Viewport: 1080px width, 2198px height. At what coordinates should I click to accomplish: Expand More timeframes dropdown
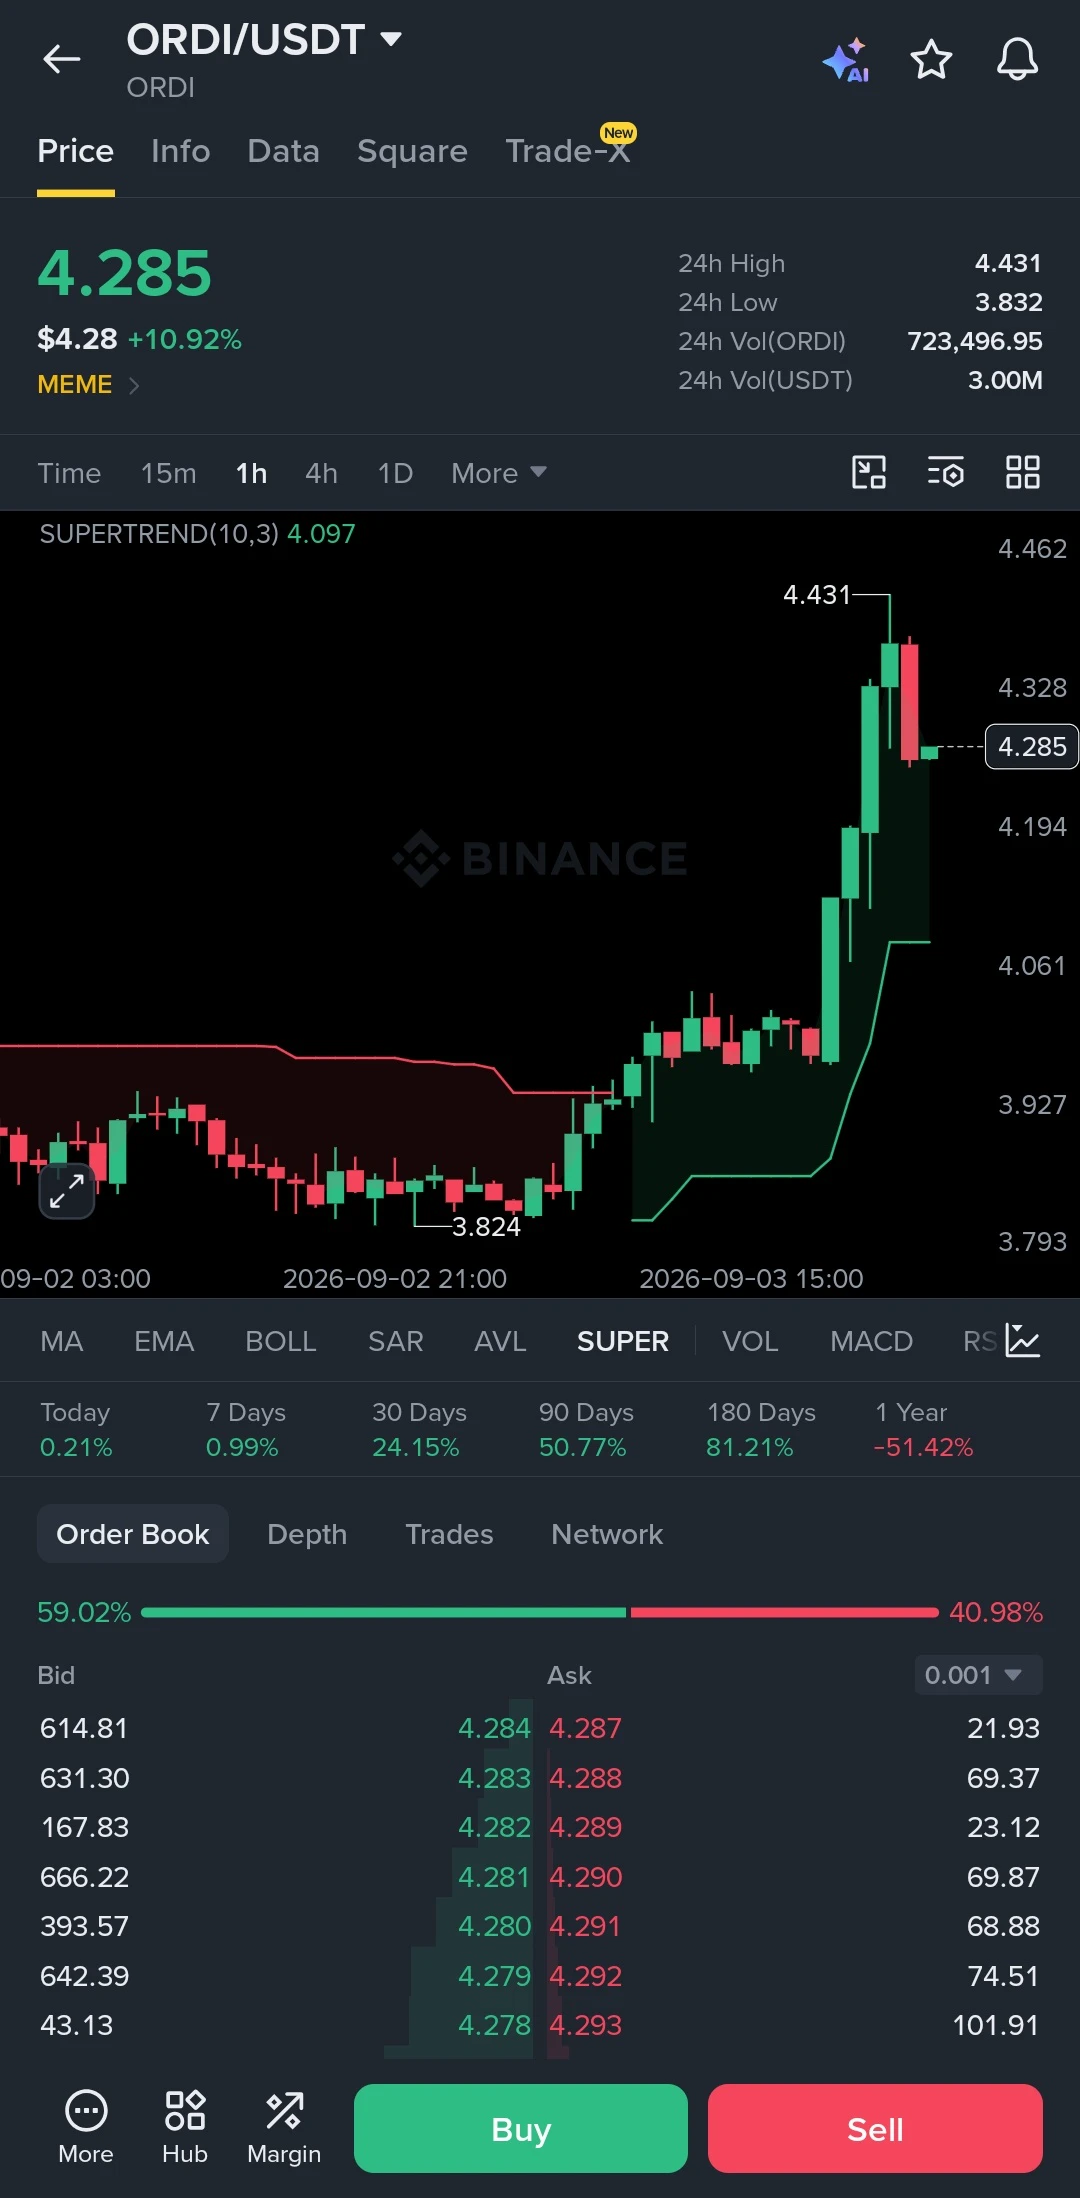coord(498,473)
